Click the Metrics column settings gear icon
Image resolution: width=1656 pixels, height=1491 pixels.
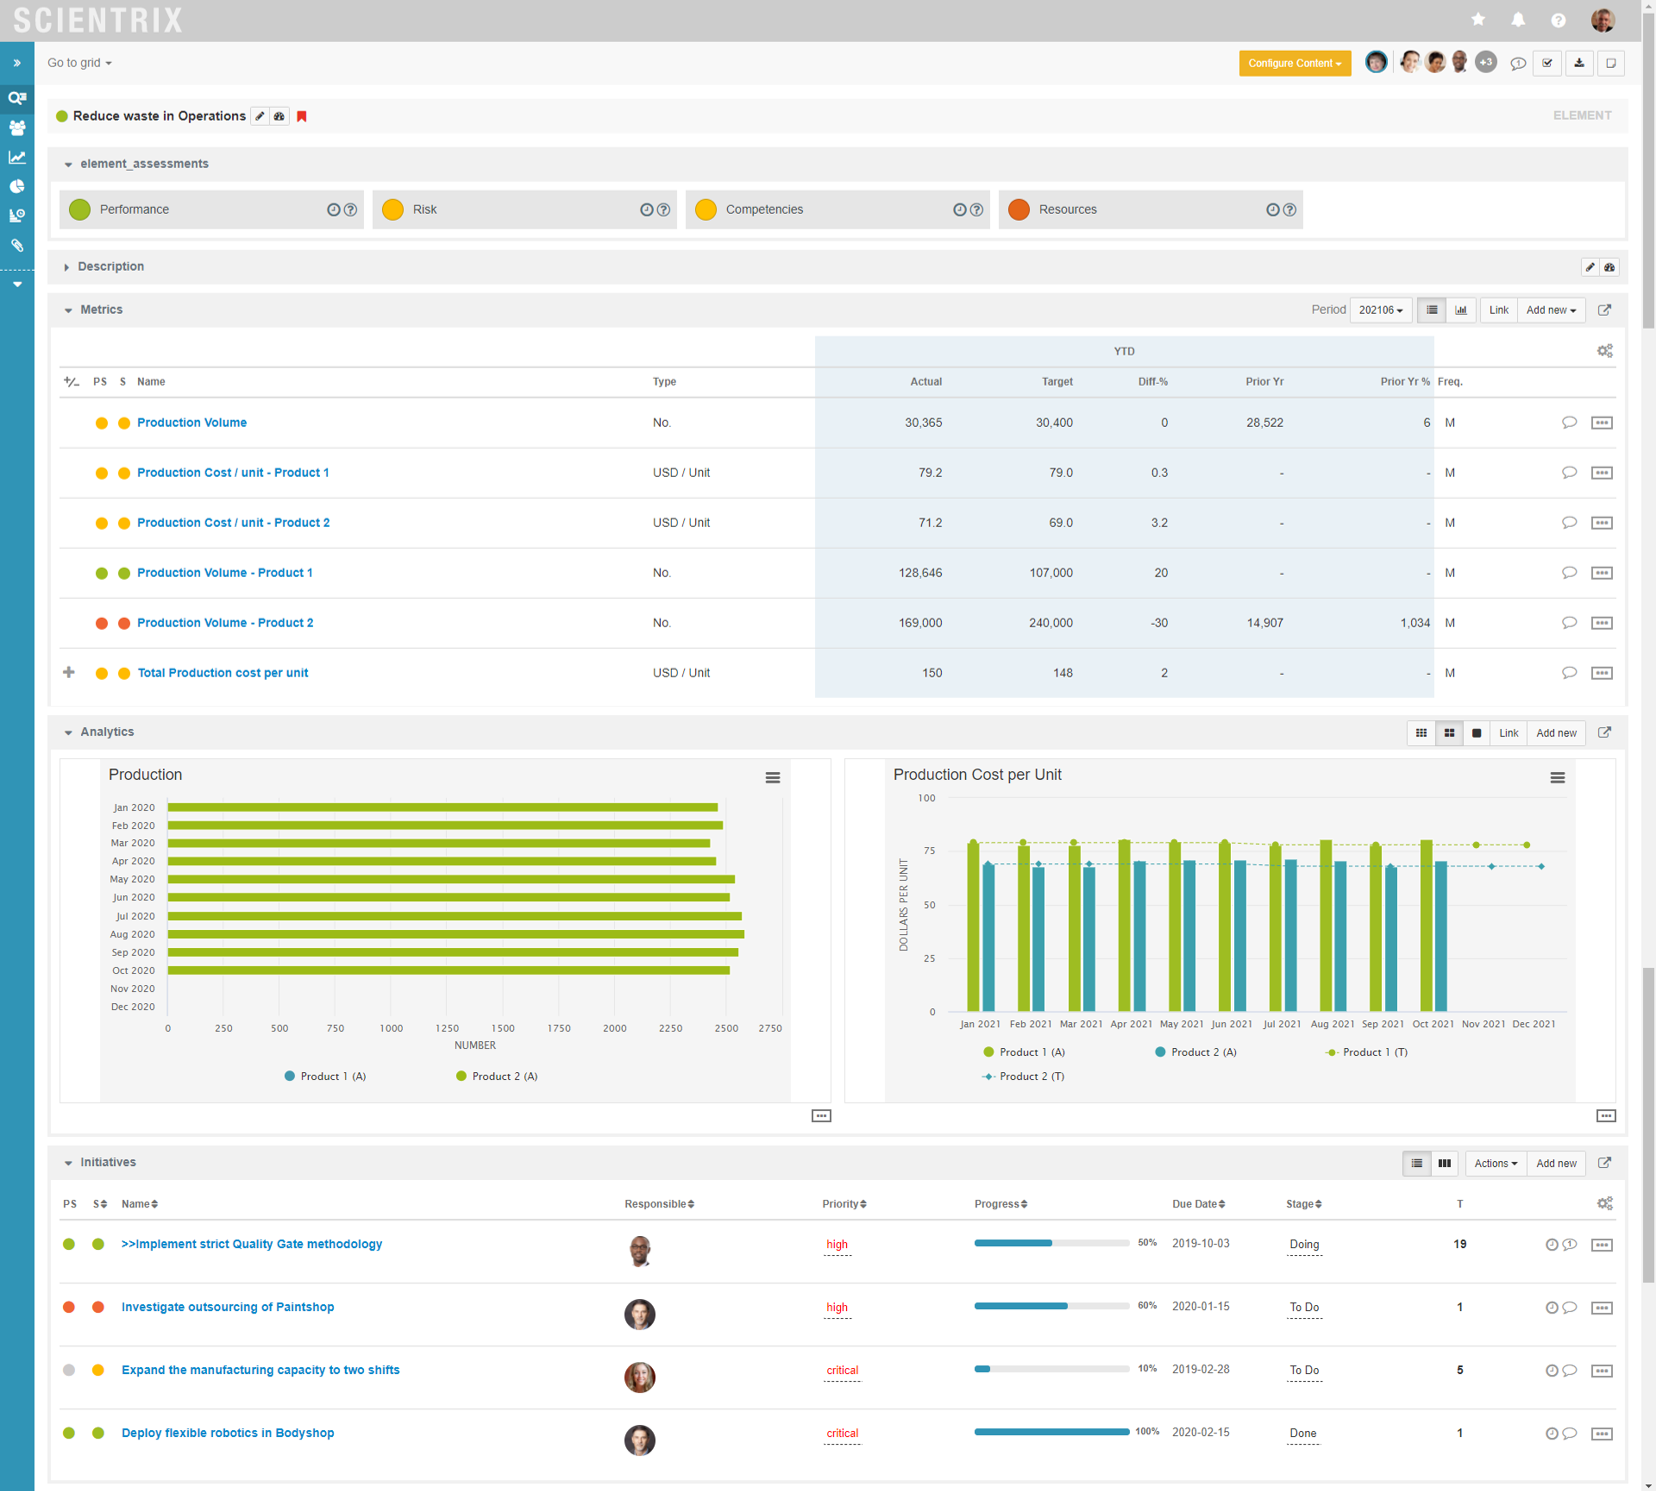pos(1604,351)
